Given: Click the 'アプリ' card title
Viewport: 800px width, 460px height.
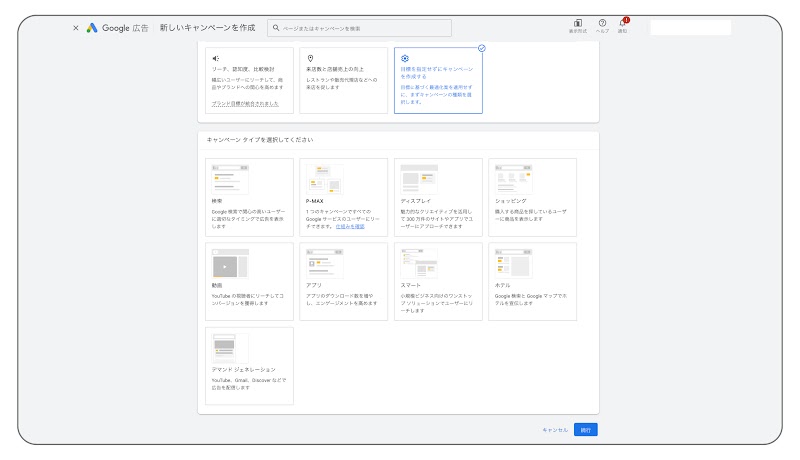Looking at the screenshot, I should pos(314,285).
